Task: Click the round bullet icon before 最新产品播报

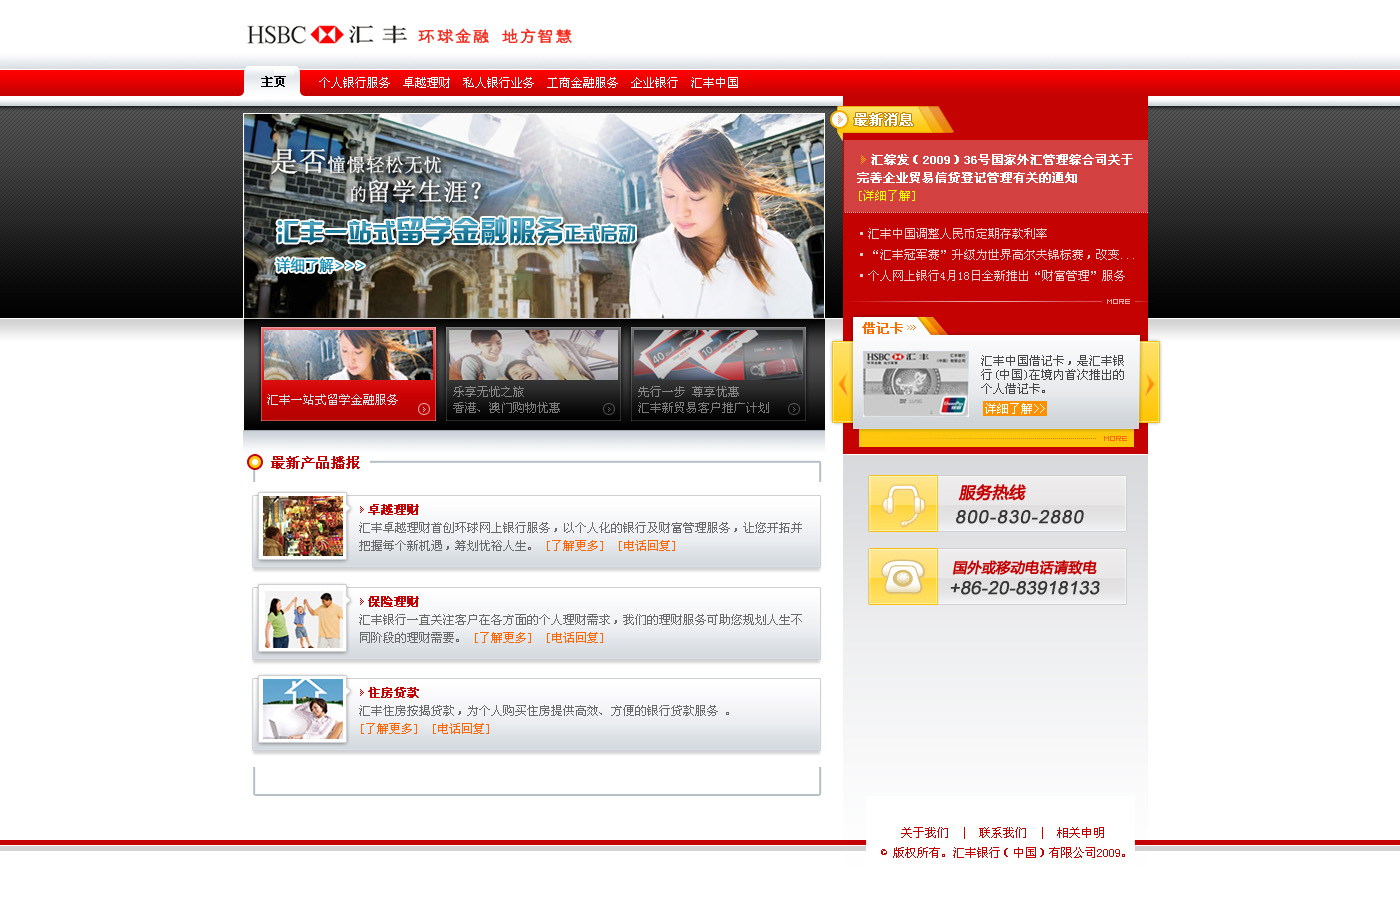Action: [x=255, y=462]
